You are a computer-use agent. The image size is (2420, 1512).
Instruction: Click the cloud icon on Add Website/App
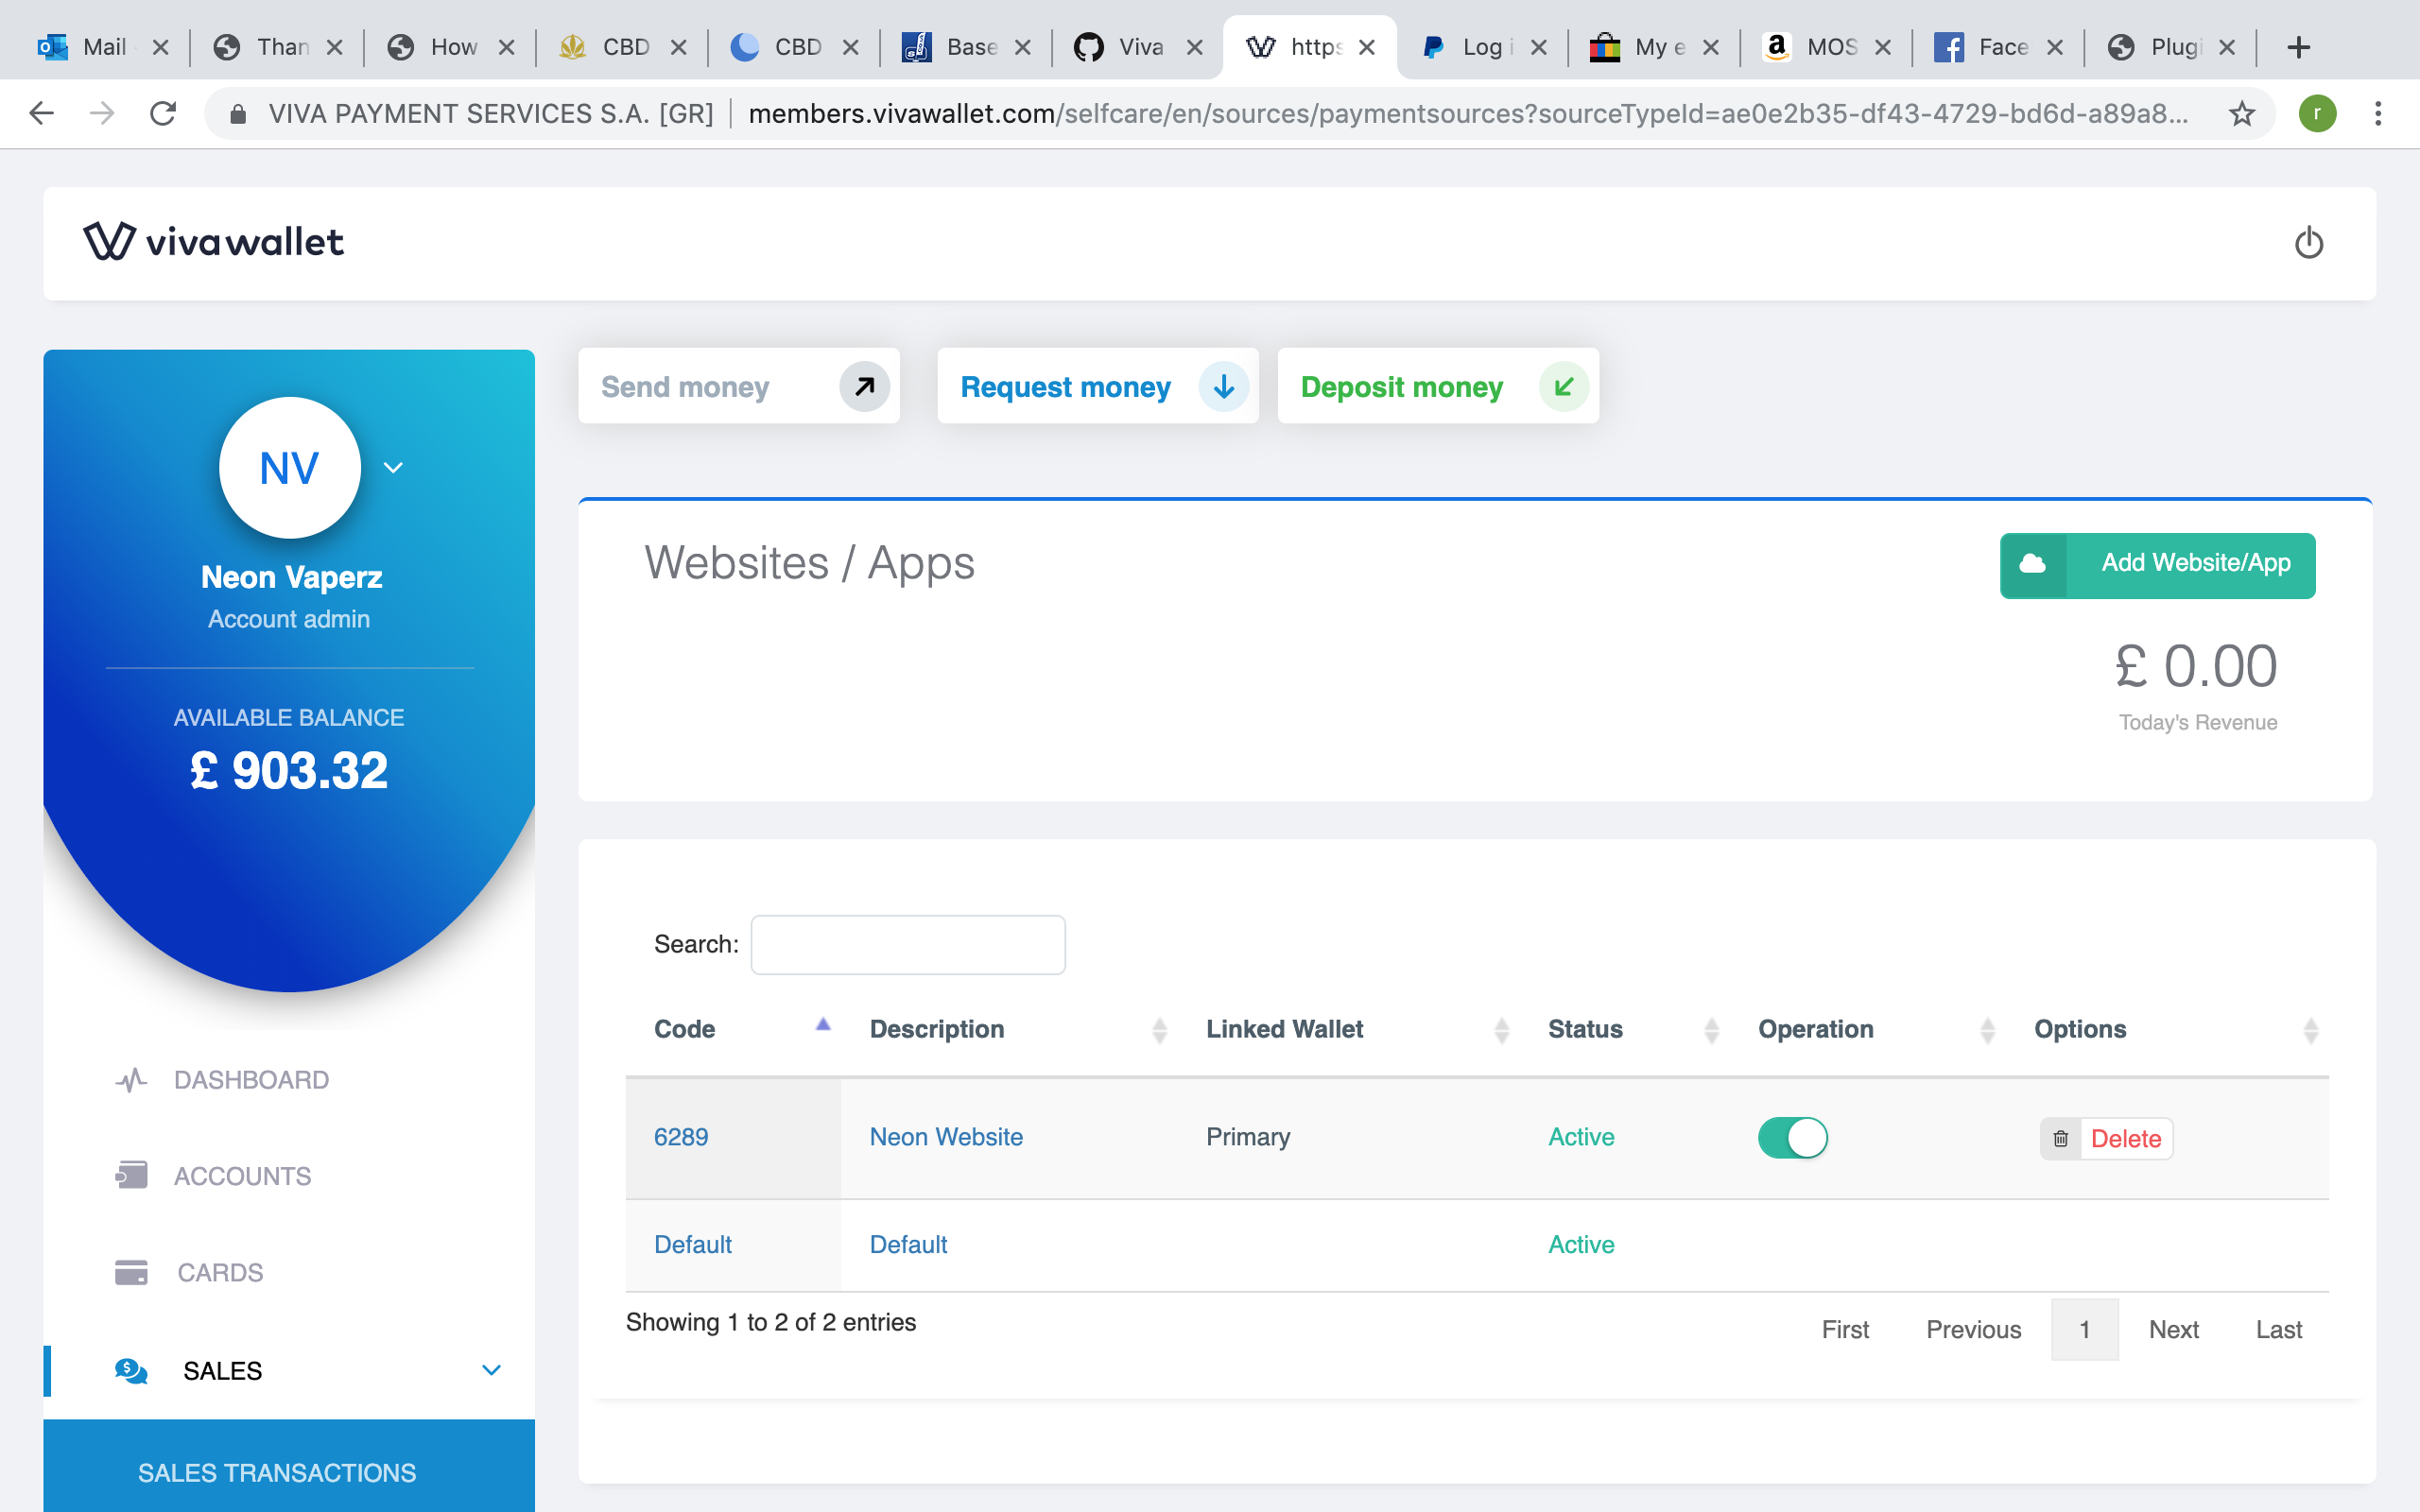pos(2034,565)
